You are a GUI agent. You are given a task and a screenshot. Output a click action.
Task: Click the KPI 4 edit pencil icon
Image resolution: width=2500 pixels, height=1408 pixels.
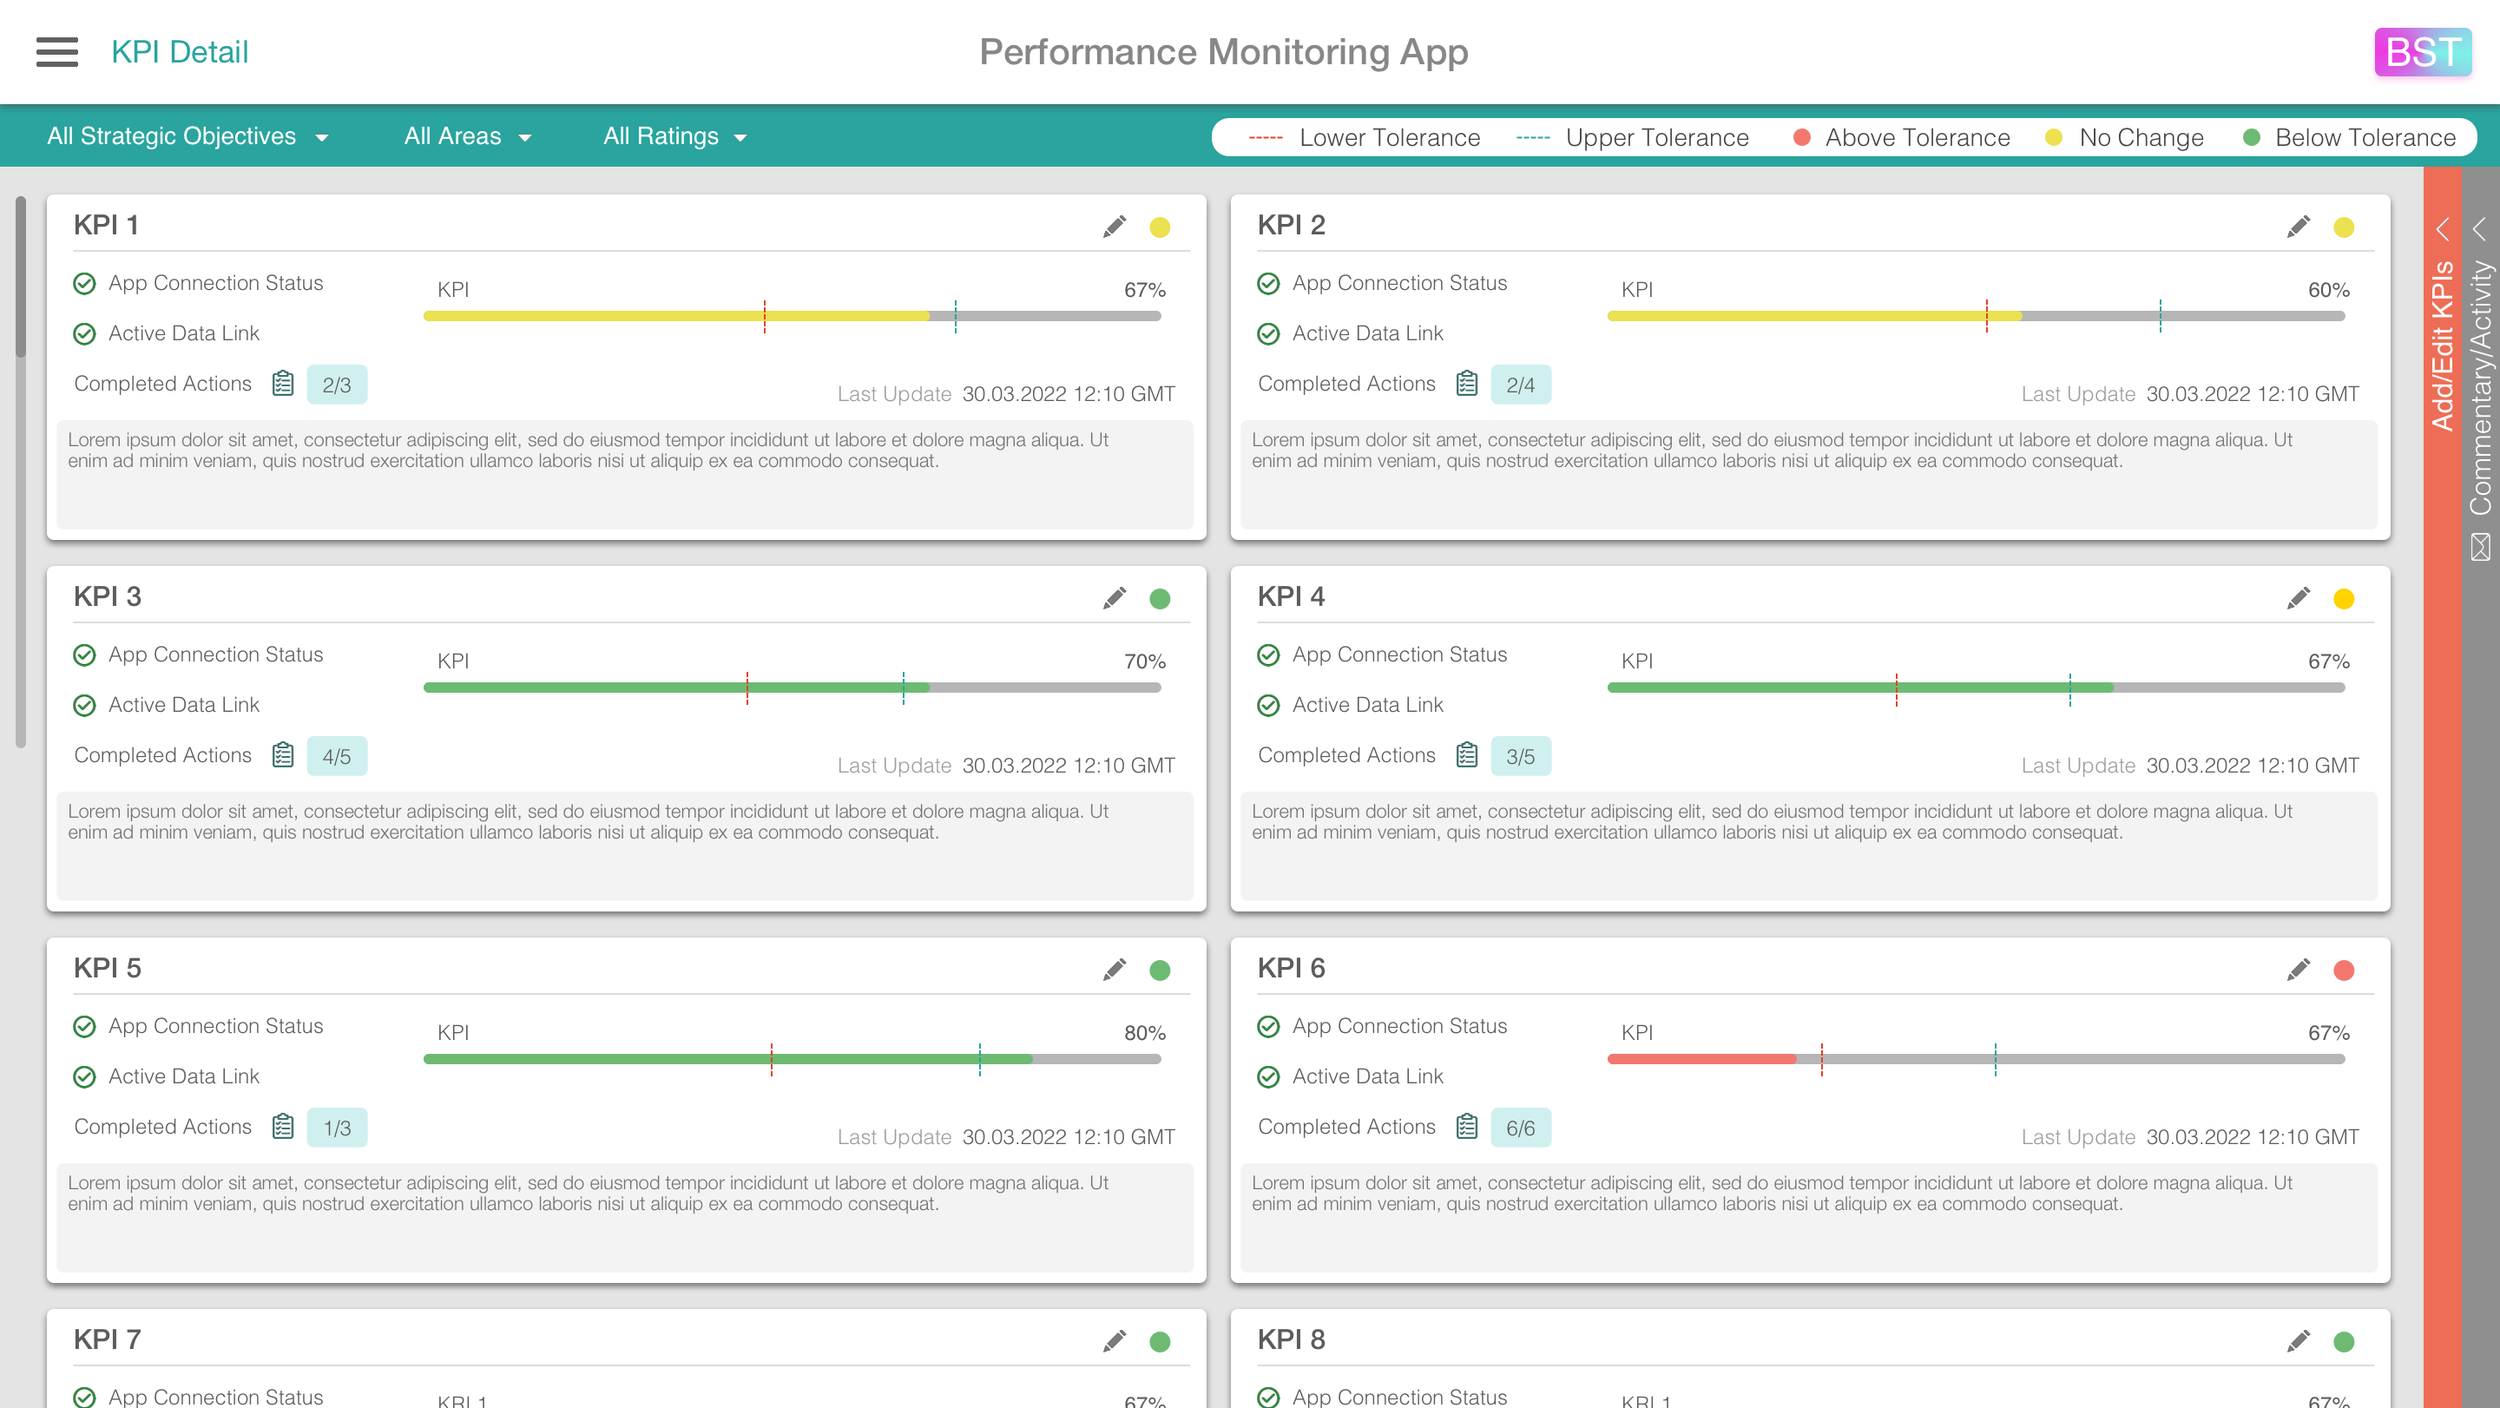click(x=2298, y=598)
